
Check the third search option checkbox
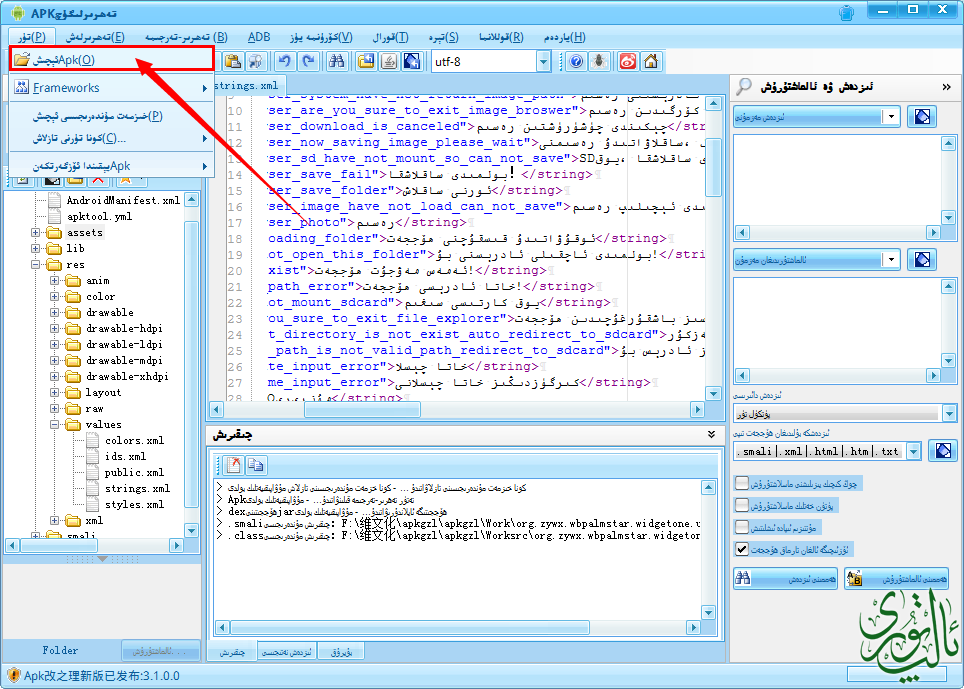point(742,527)
